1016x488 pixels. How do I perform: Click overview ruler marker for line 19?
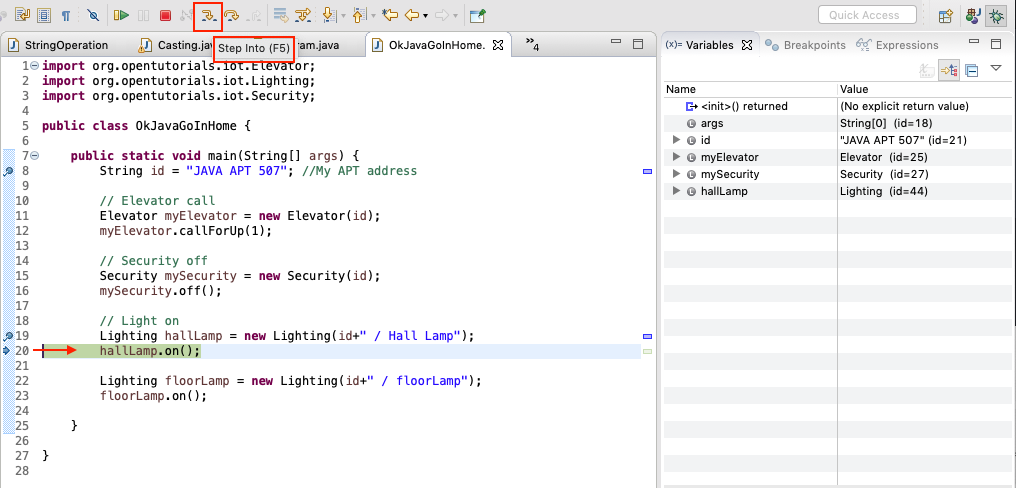pos(647,336)
